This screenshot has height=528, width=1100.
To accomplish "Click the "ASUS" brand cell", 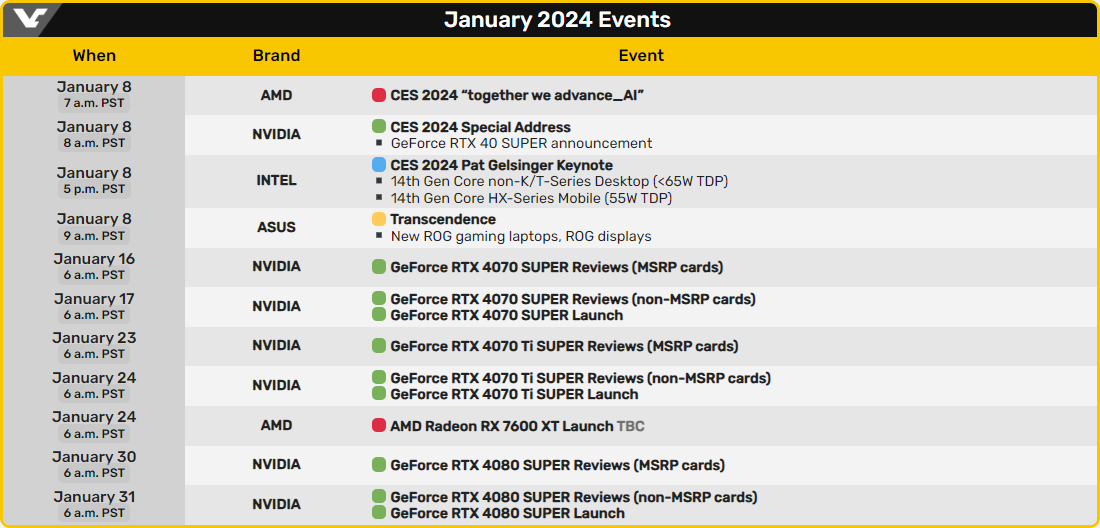I will (x=276, y=228).
